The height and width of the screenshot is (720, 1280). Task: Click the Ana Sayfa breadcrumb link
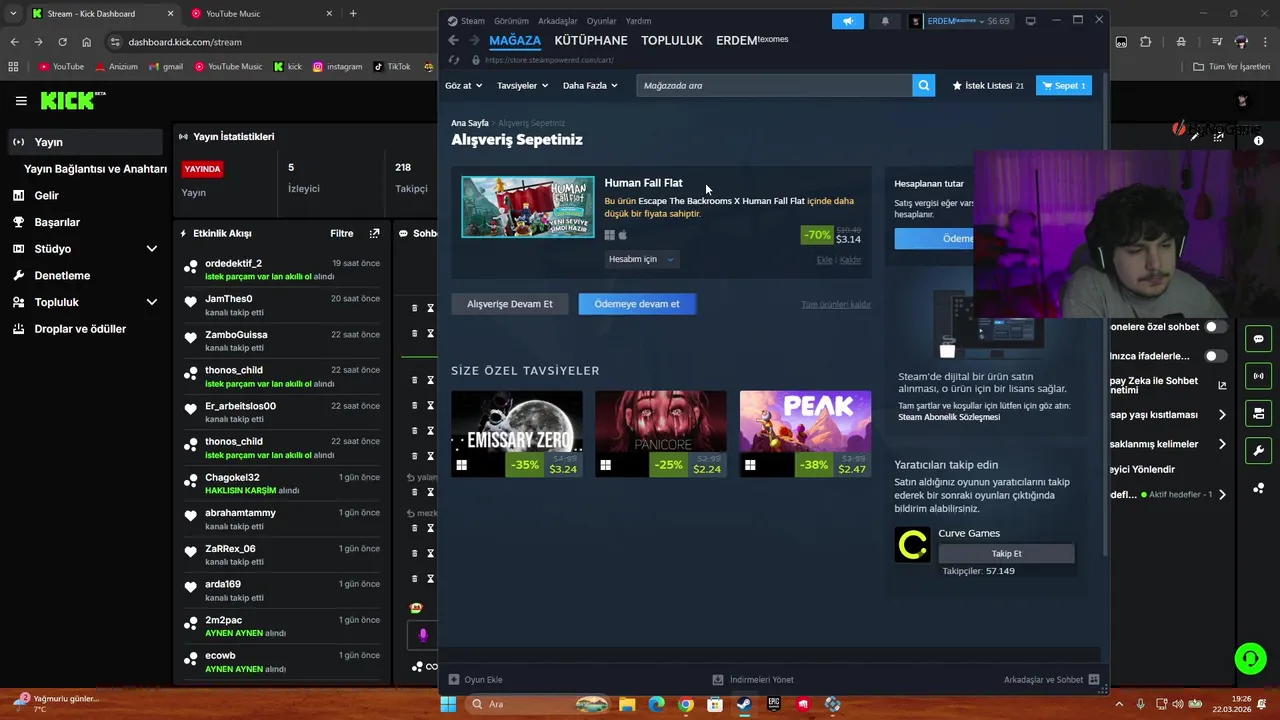coord(470,123)
